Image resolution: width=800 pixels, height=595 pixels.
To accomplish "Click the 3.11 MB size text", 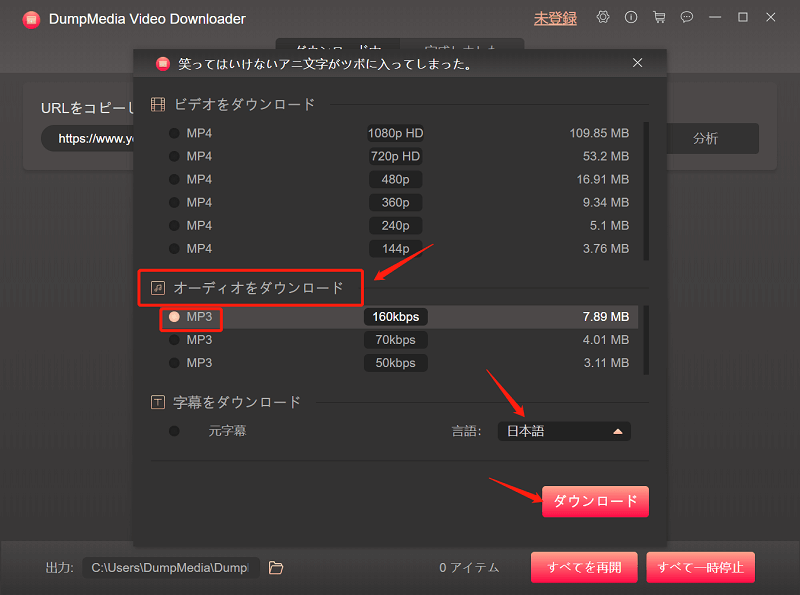I will [606, 363].
